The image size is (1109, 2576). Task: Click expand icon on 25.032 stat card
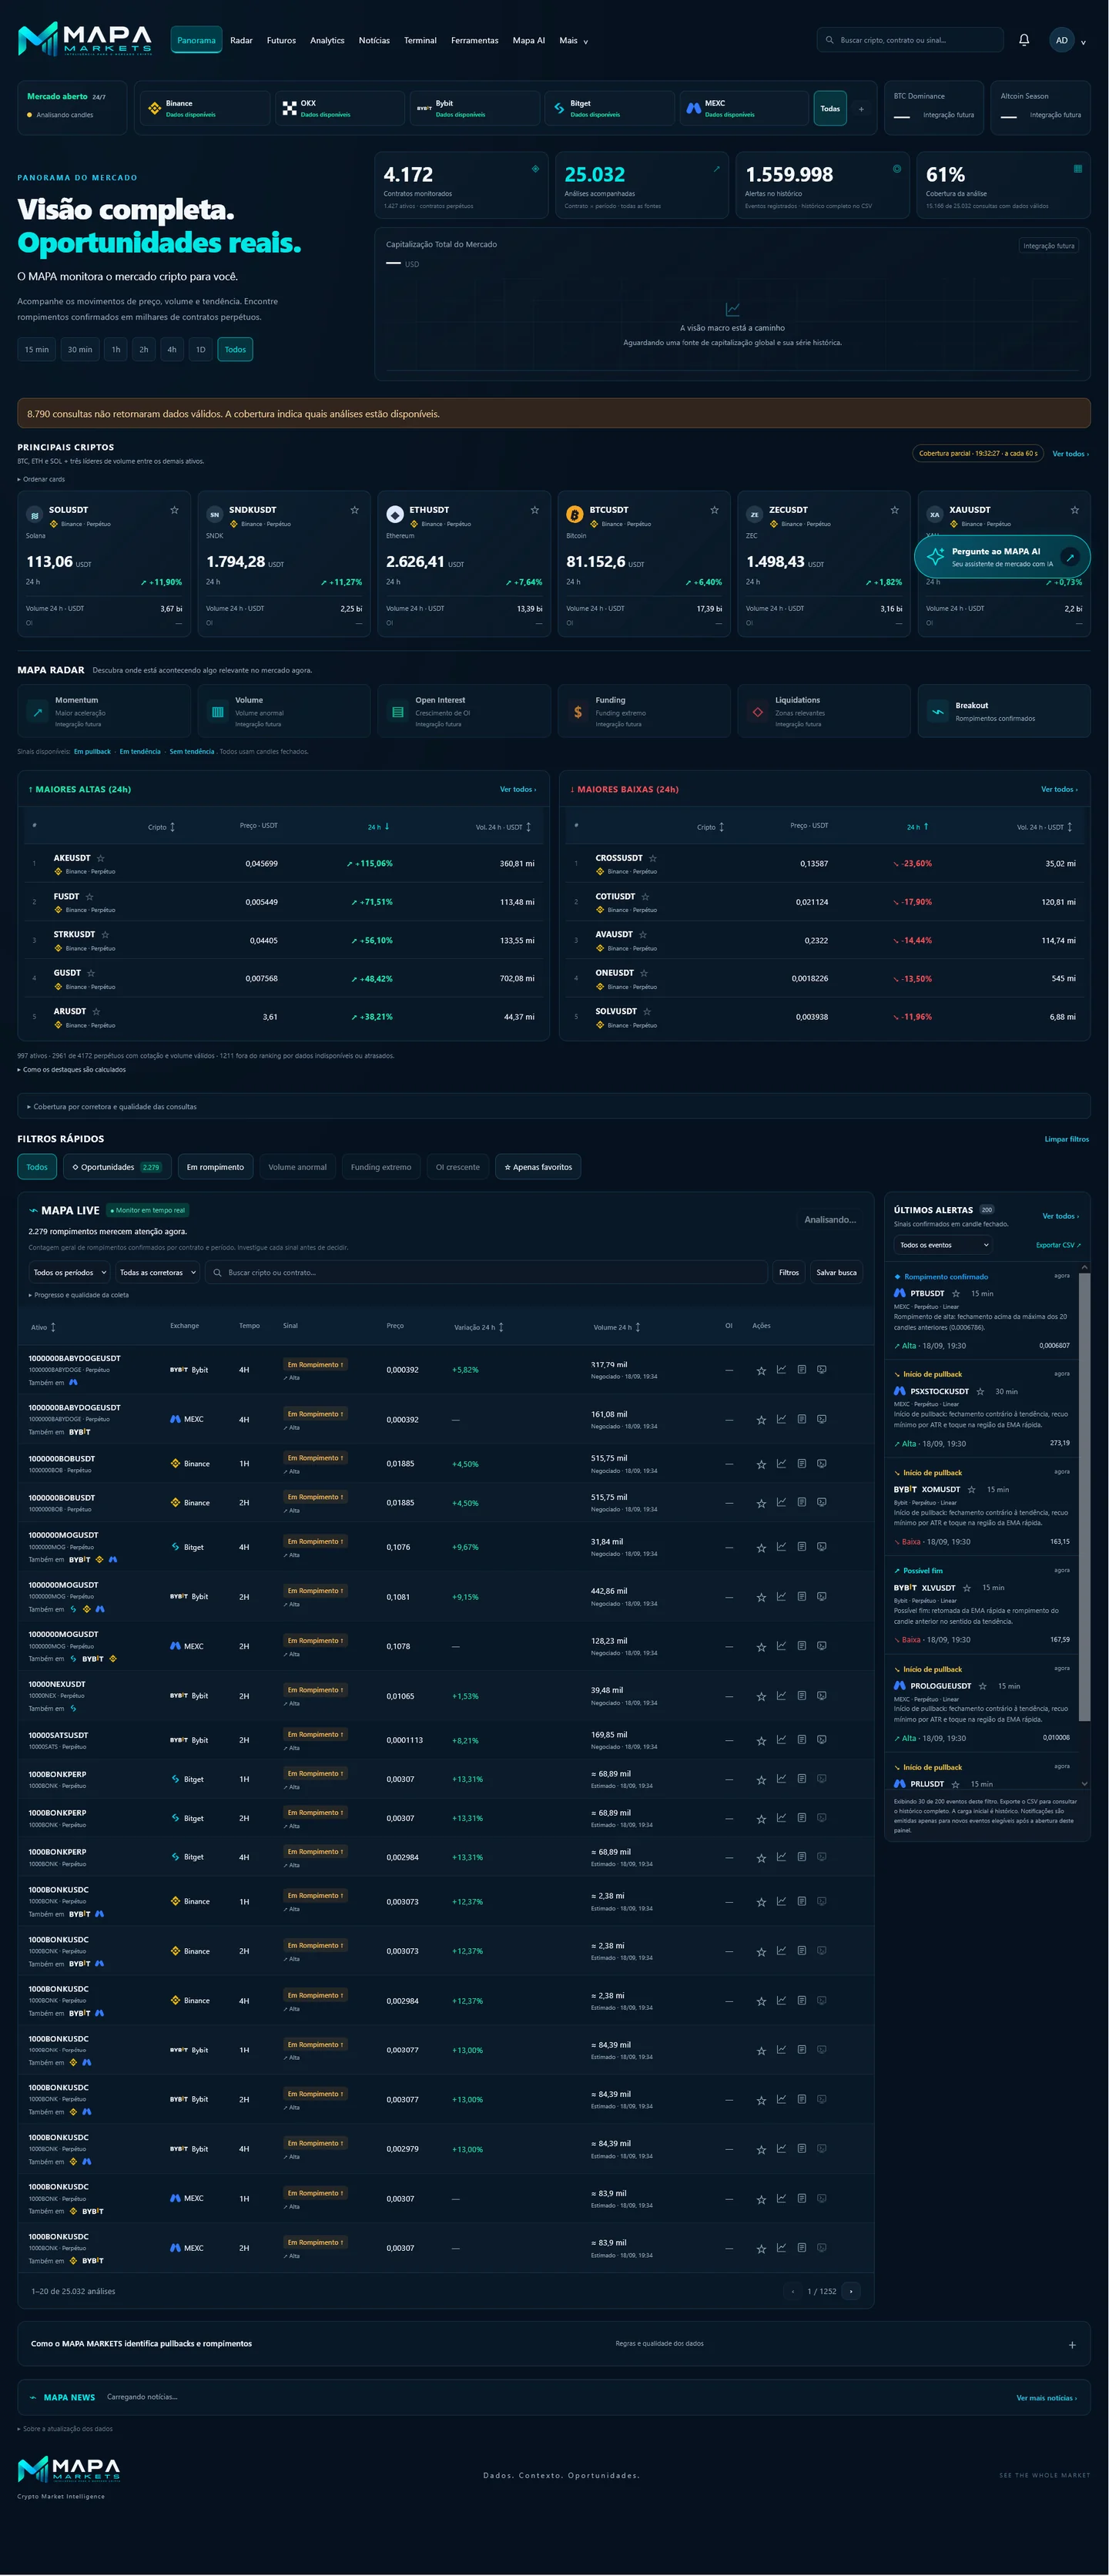tap(716, 169)
